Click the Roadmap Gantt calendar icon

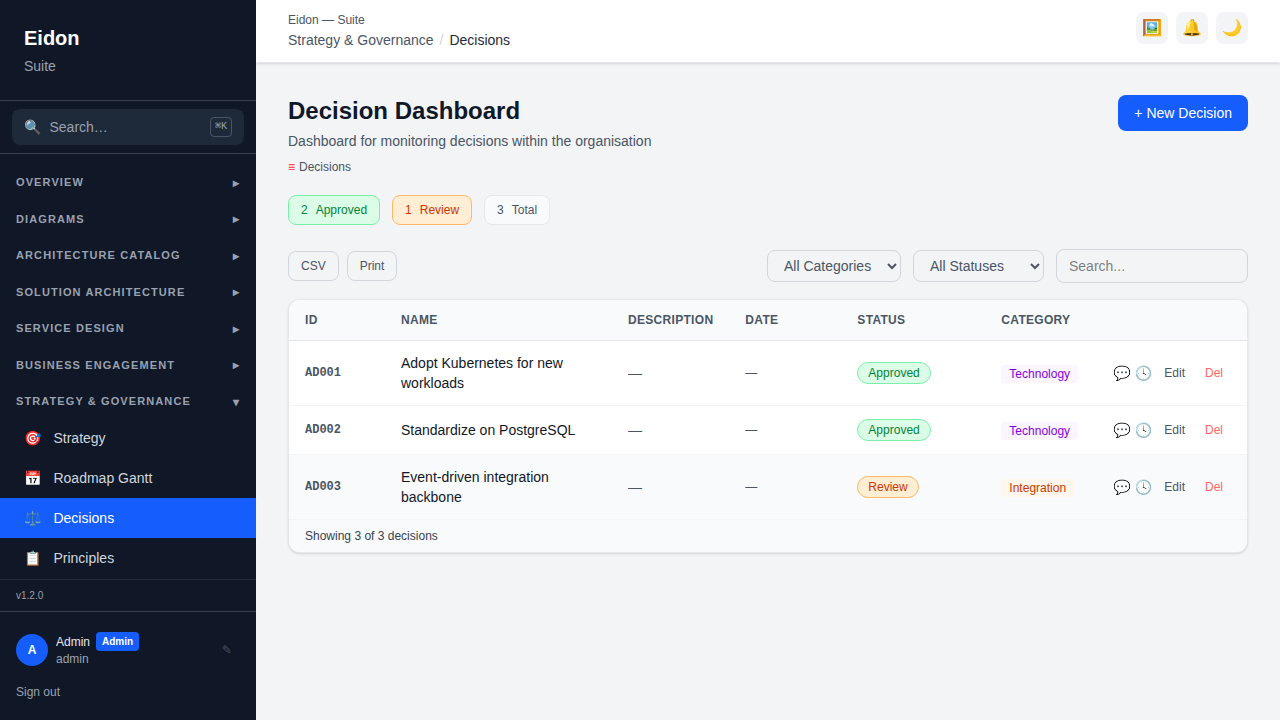(32, 478)
